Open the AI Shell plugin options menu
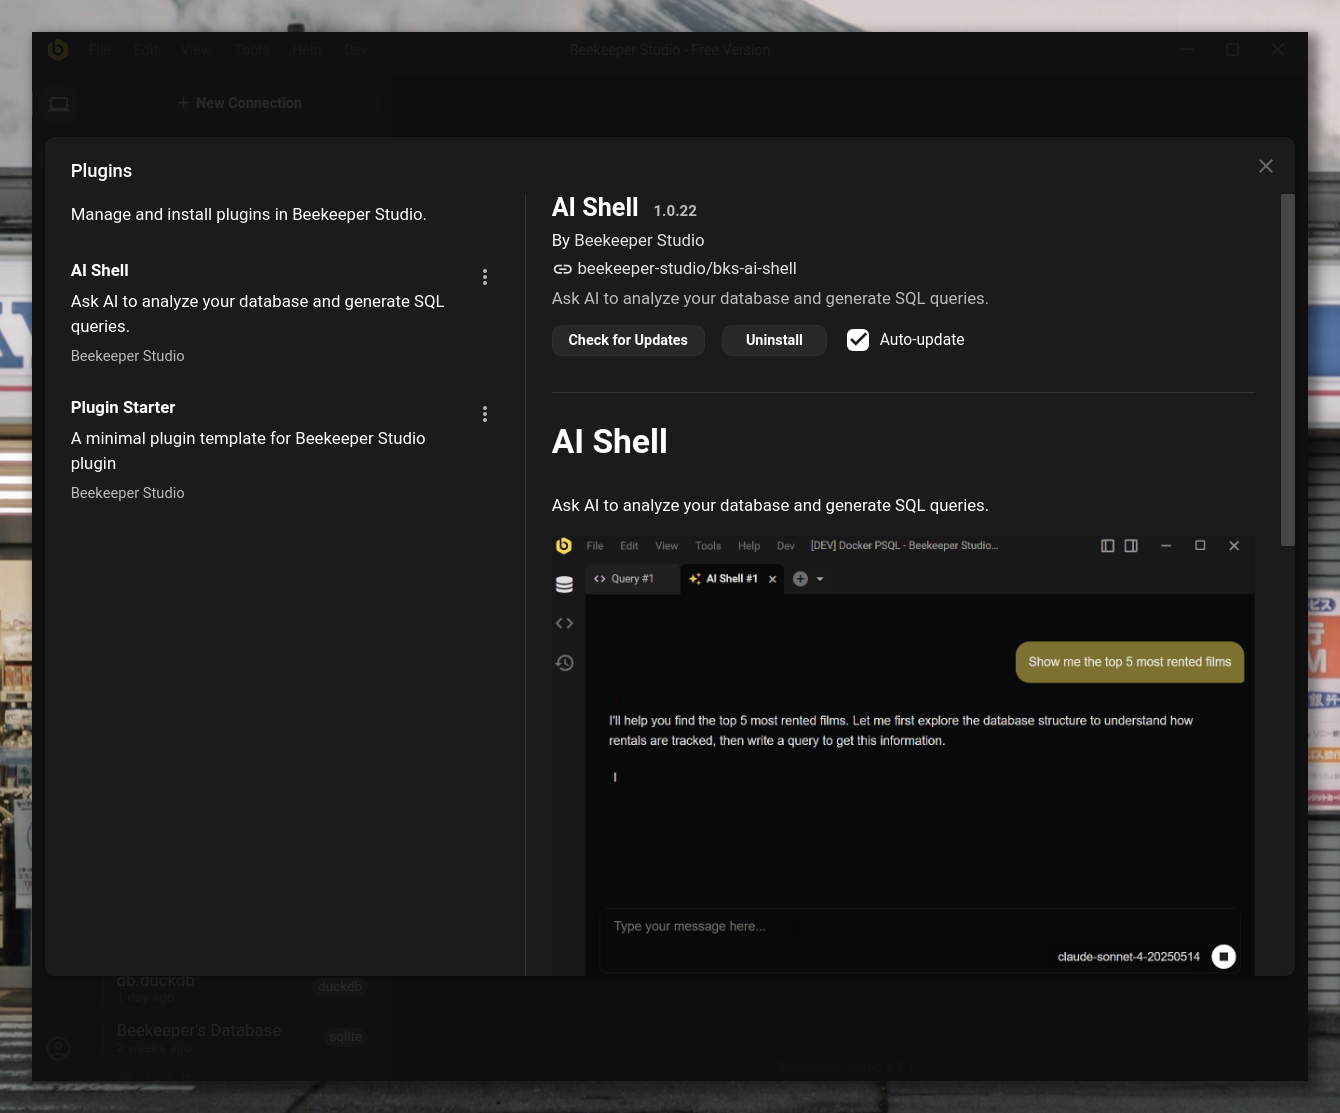This screenshot has height=1113, width=1340. point(485,277)
